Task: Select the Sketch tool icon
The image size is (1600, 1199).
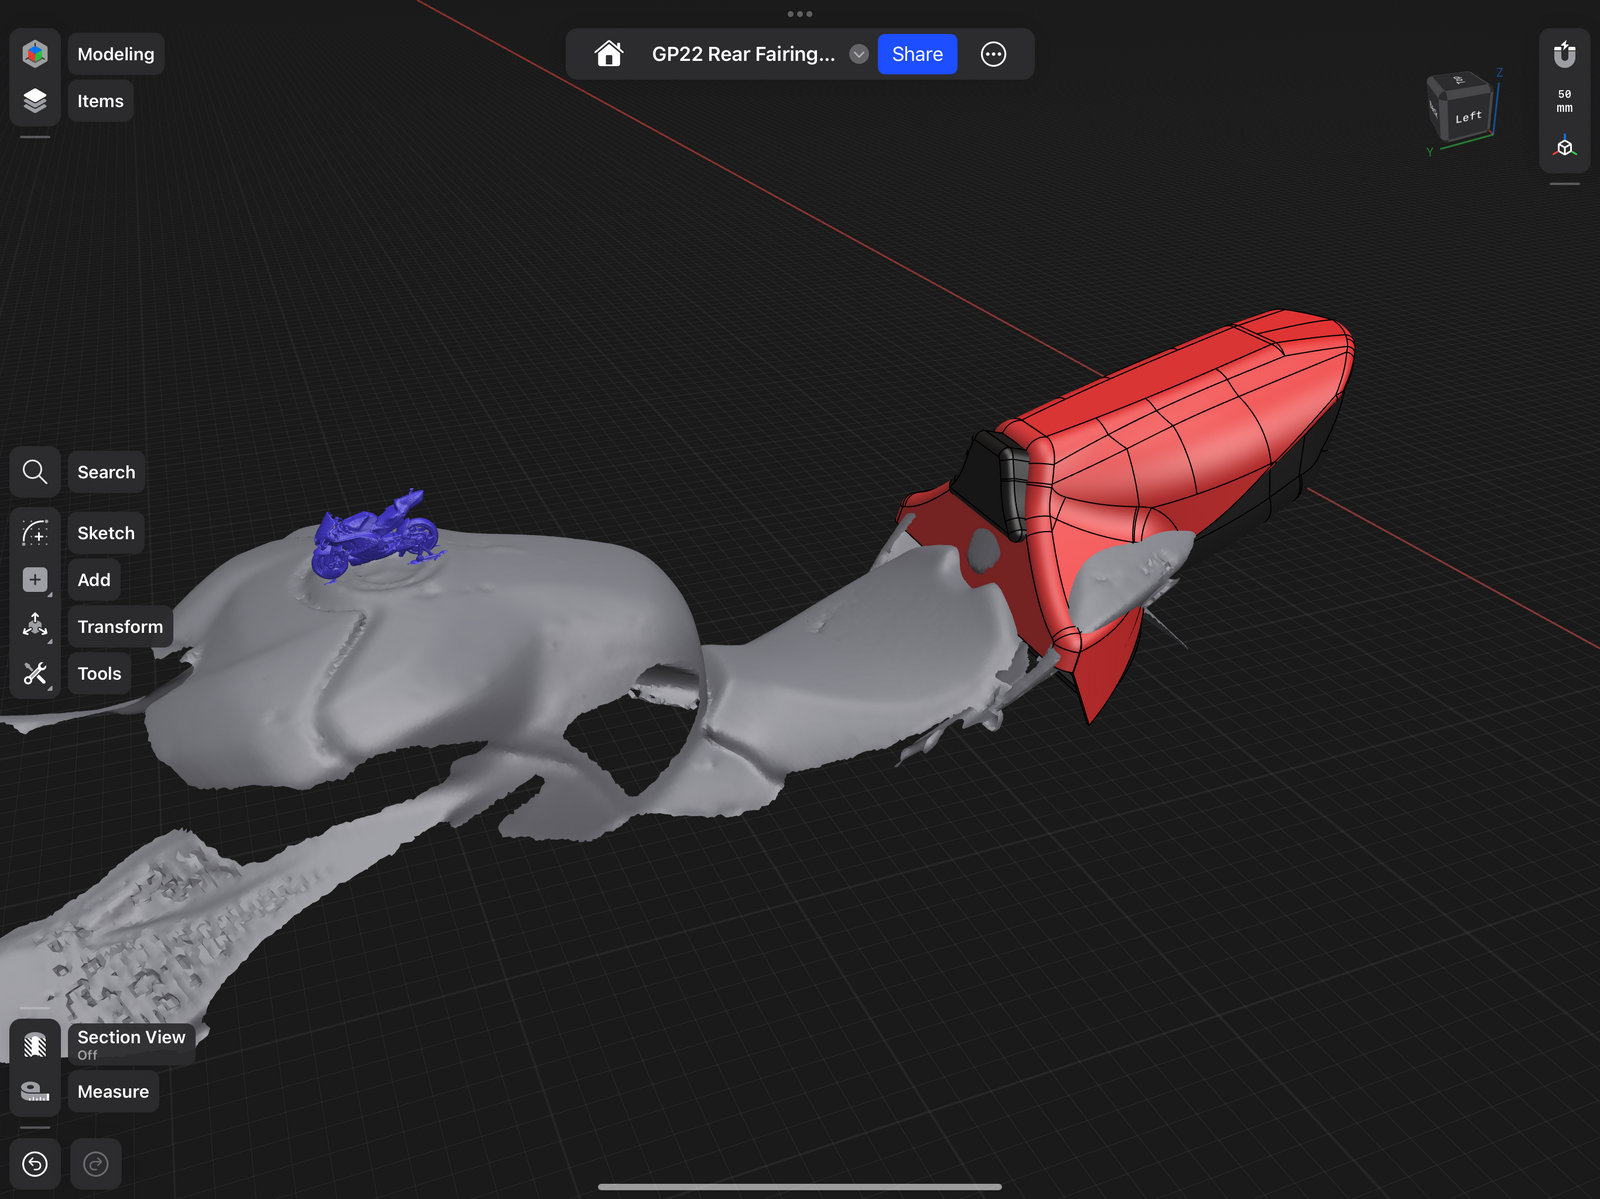Action: pos(35,533)
